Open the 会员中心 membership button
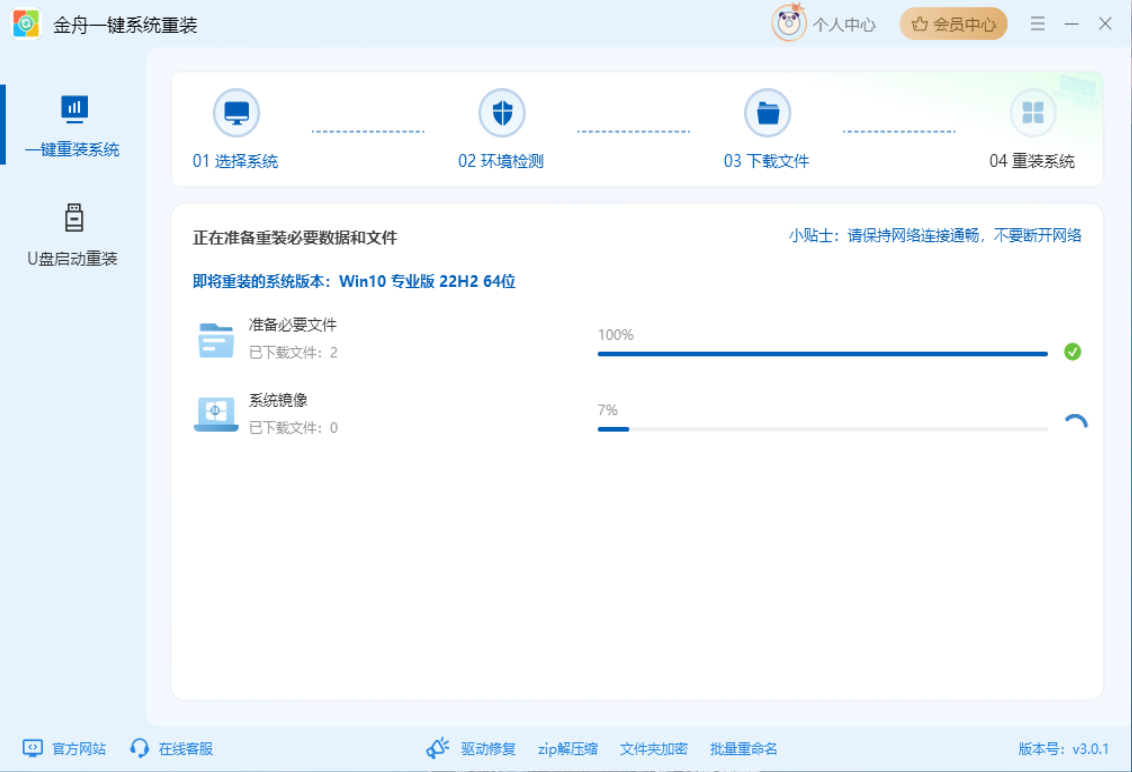The height and width of the screenshot is (772, 1132). click(x=953, y=24)
